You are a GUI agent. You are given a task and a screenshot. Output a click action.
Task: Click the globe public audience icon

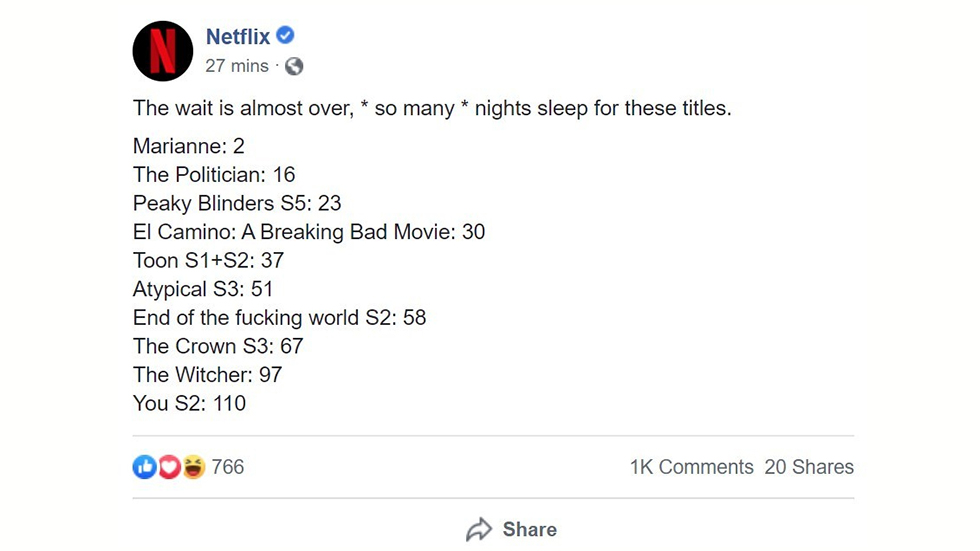(294, 66)
